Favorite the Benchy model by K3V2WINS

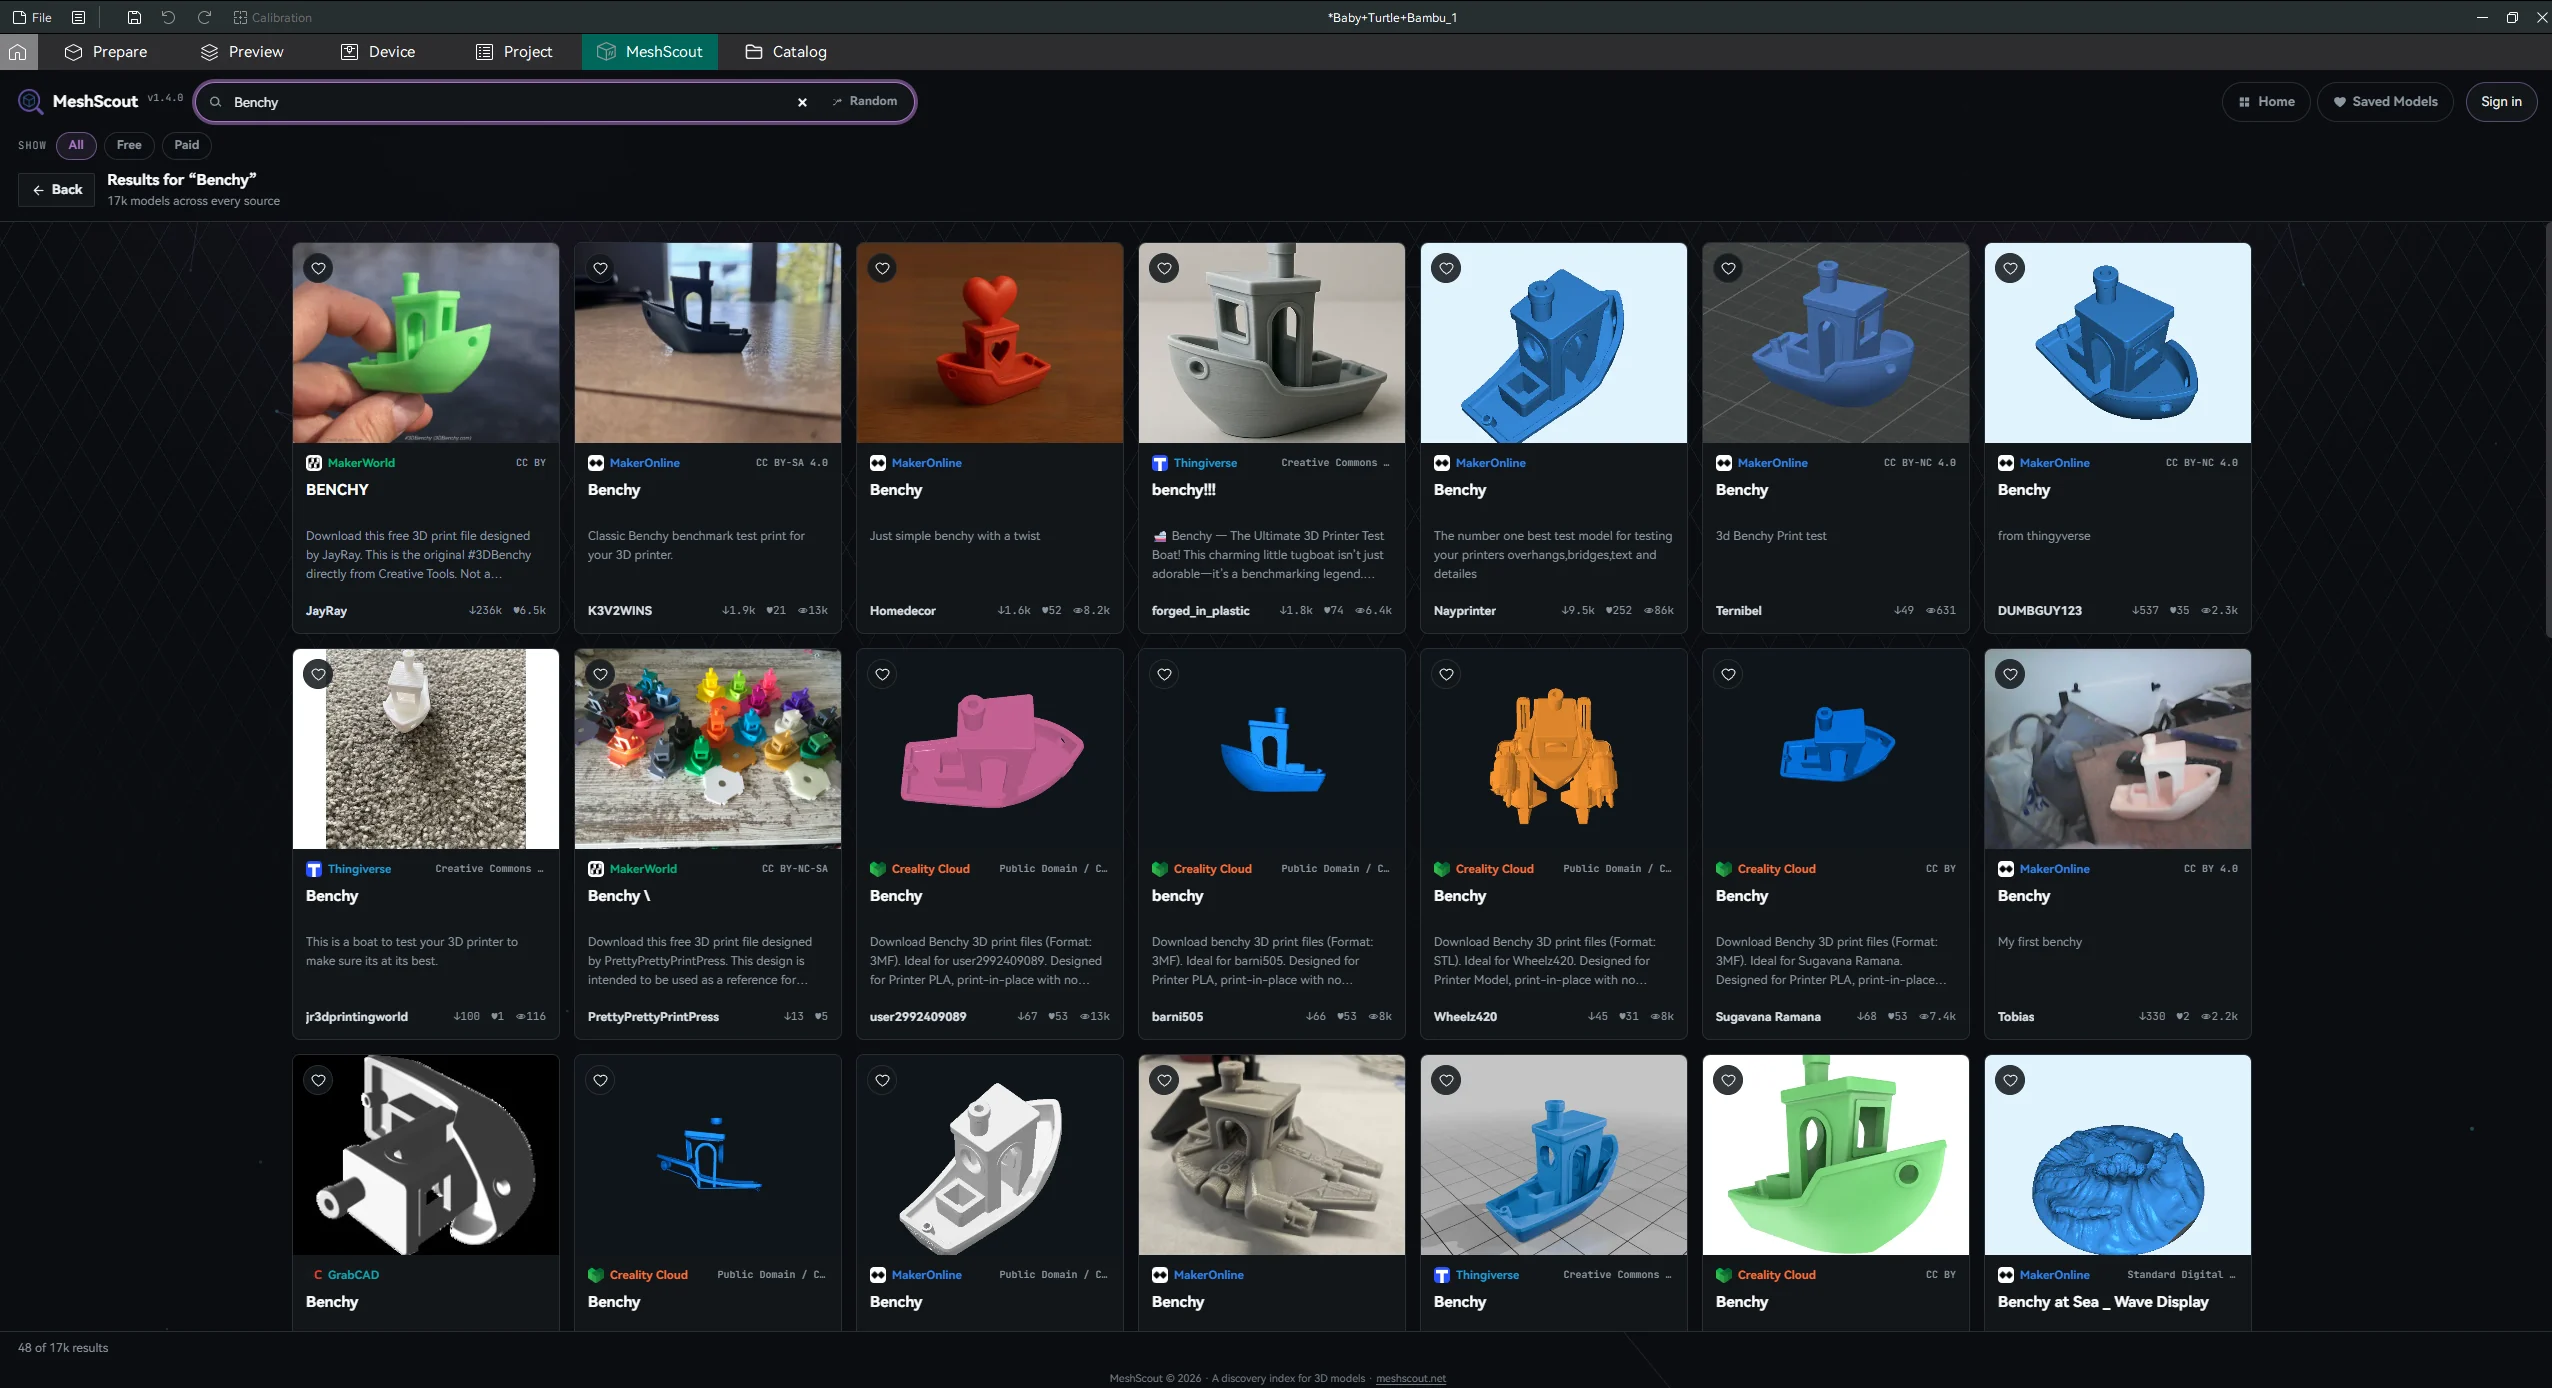point(600,268)
